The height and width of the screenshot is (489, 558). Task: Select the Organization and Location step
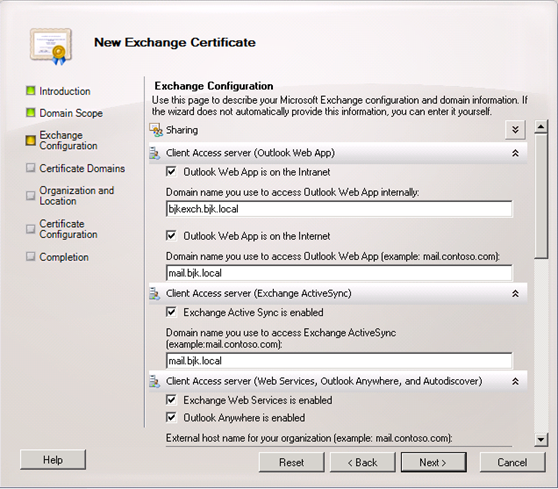[77, 196]
